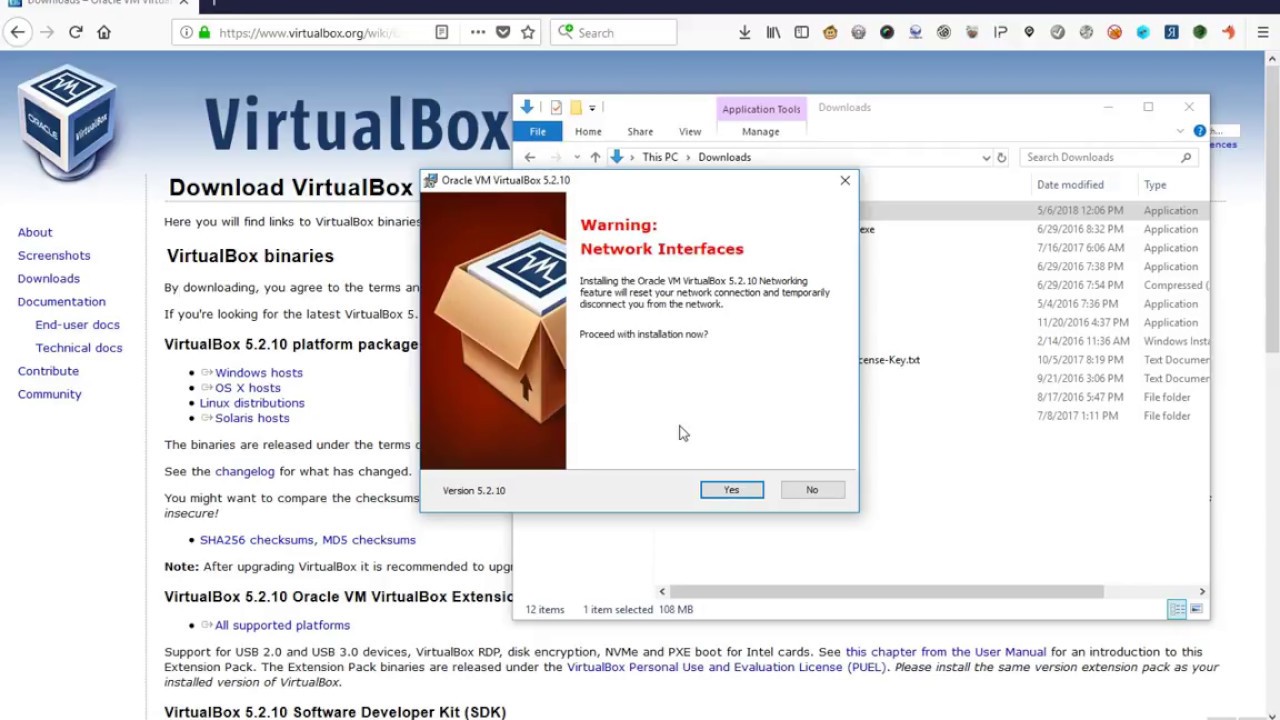Image resolution: width=1280 pixels, height=720 pixels.
Task: Click Linux distributions link
Action: pos(252,402)
